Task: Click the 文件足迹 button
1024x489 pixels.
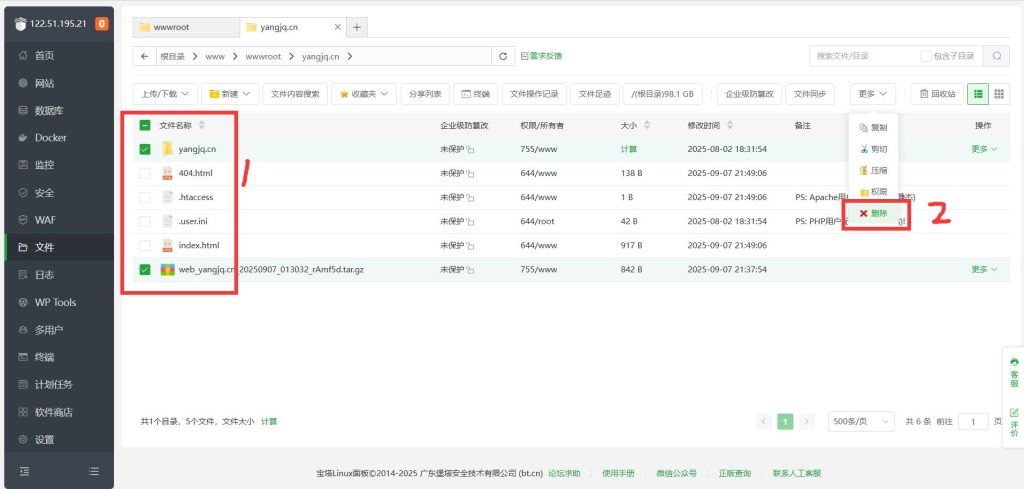Action: click(x=595, y=94)
